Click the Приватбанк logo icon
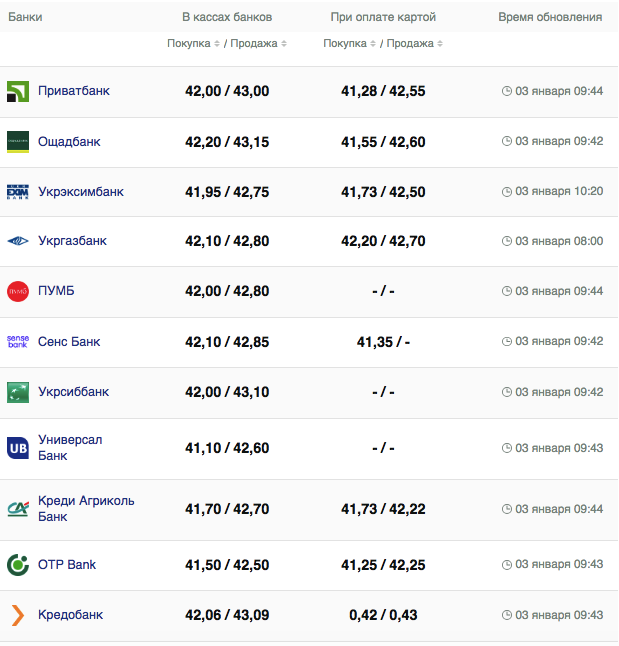The height and width of the screenshot is (646, 619). (18, 92)
